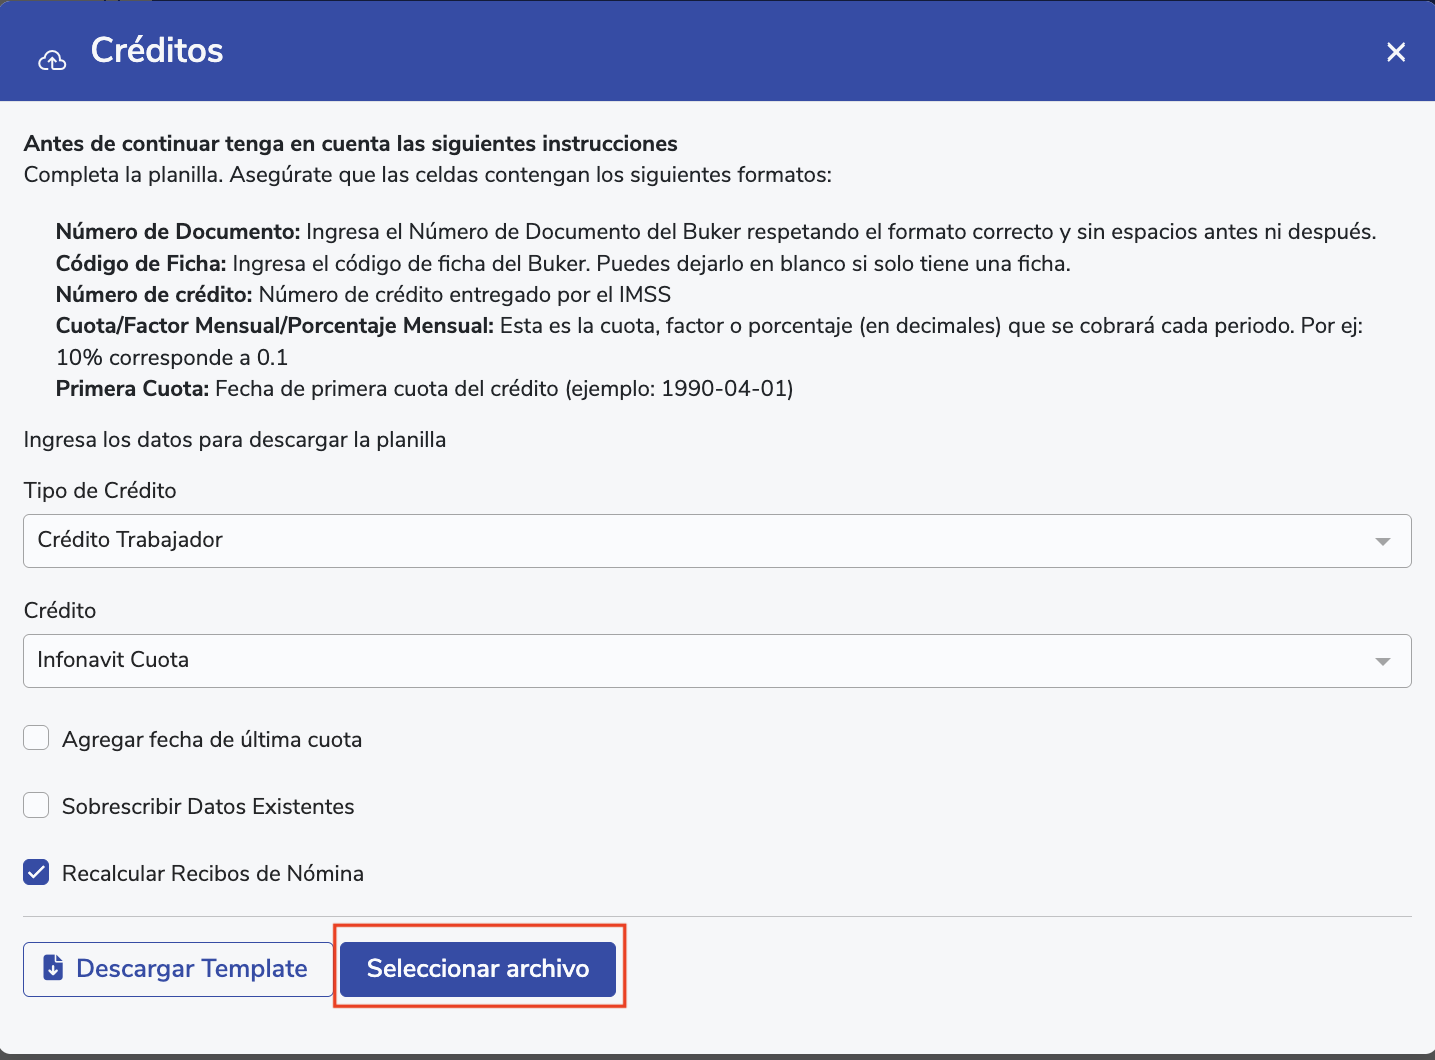The width and height of the screenshot is (1435, 1060).
Task: Close the Créditos dialog with X
Action: (1396, 52)
